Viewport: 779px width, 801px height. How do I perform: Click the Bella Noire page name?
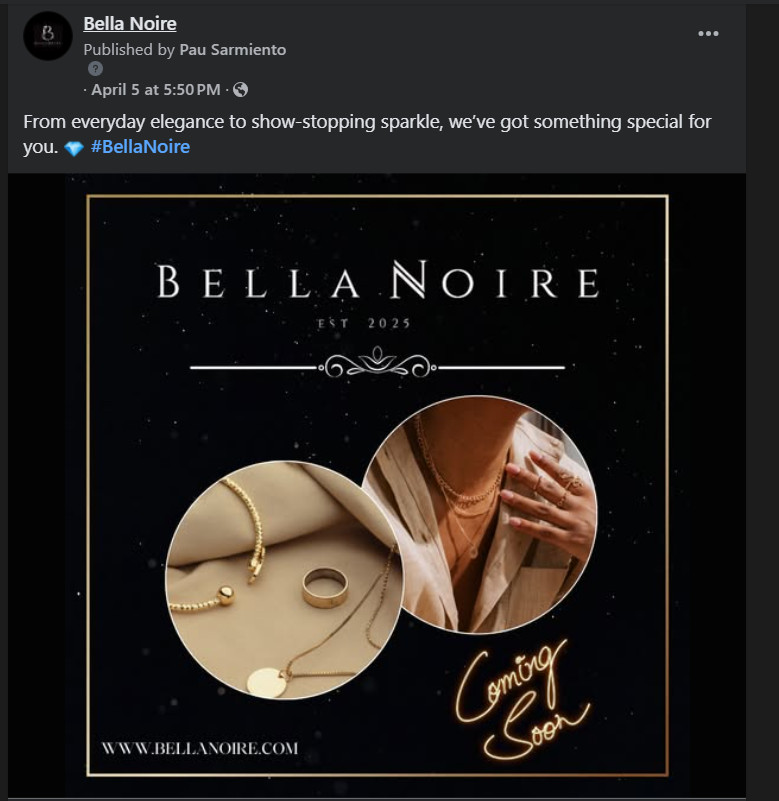(129, 23)
